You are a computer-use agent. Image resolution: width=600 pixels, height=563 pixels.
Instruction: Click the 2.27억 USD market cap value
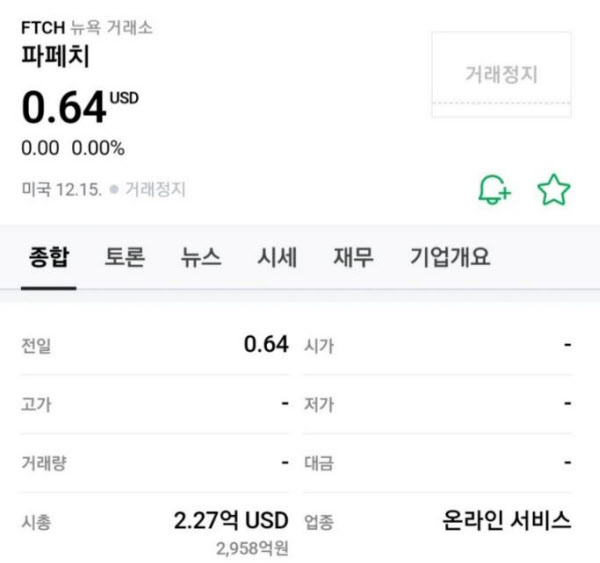pos(230,520)
